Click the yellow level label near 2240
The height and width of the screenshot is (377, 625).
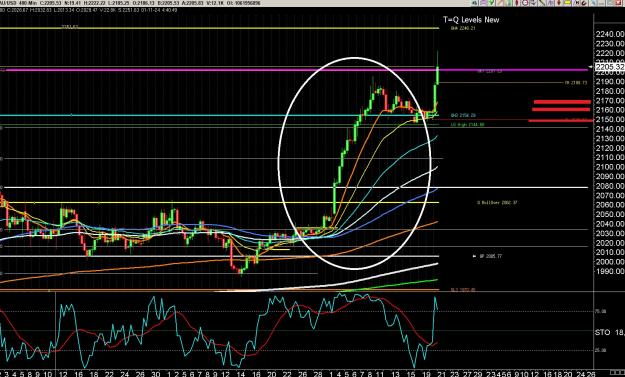click(x=463, y=28)
